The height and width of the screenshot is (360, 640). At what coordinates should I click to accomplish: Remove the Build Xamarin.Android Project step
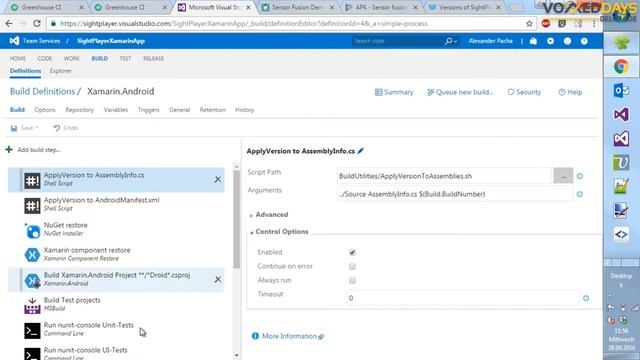point(218,279)
